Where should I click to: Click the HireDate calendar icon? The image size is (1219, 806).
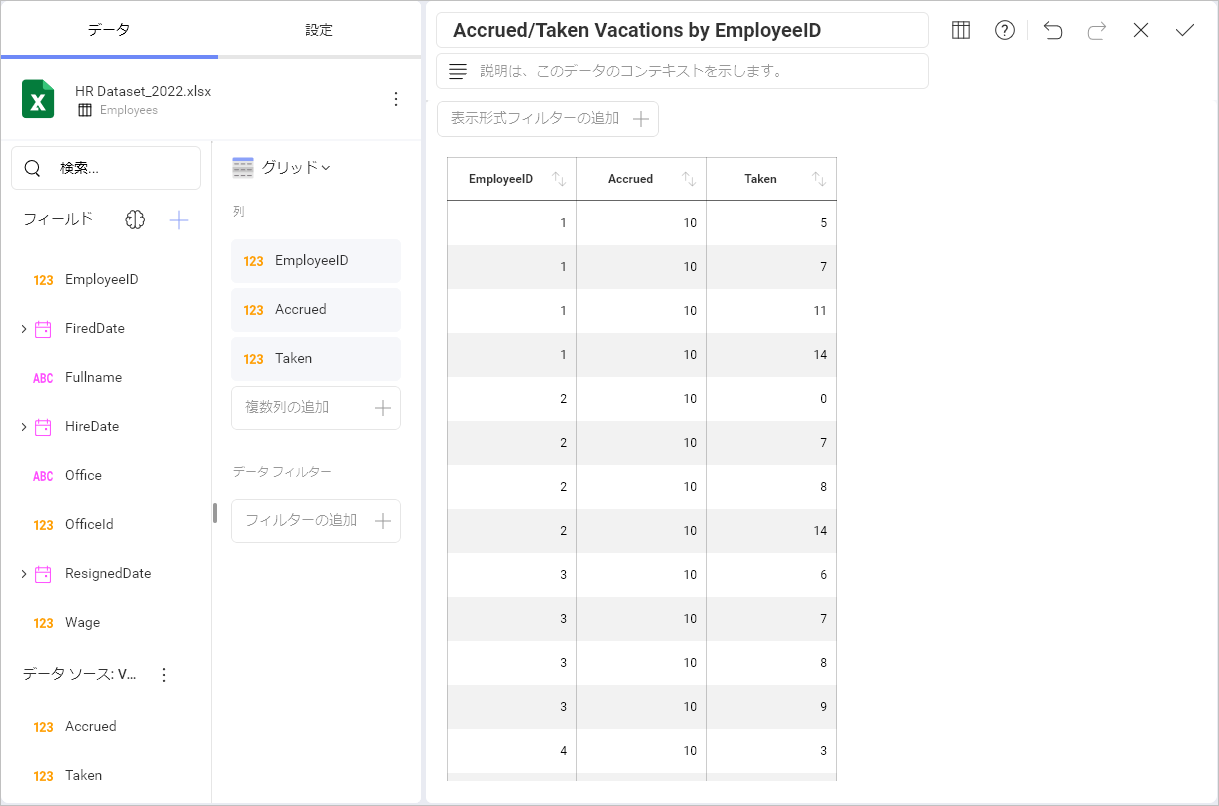coord(43,427)
